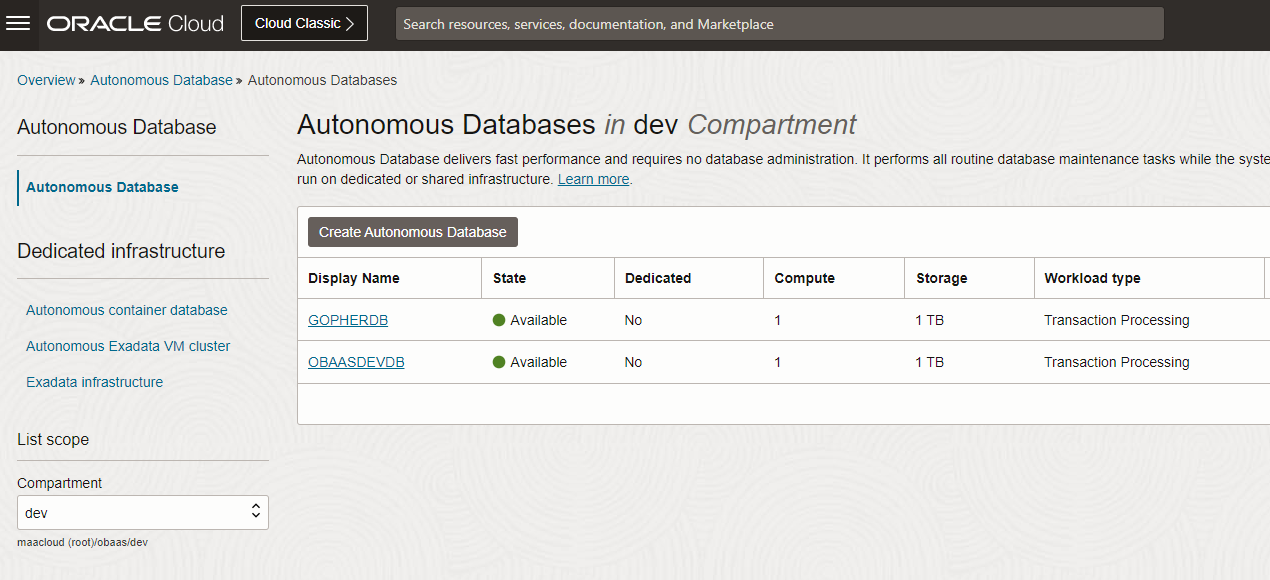
Task: Open the GOPHERDB database details
Action: [348, 319]
